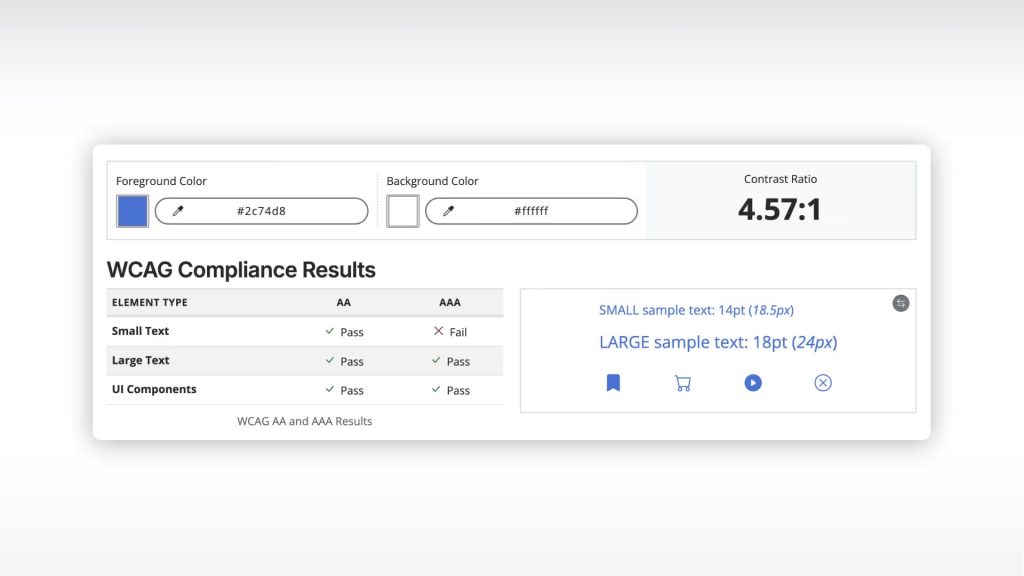The height and width of the screenshot is (576, 1024).
Task: Open the white background color swatch
Action: point(403,211)
